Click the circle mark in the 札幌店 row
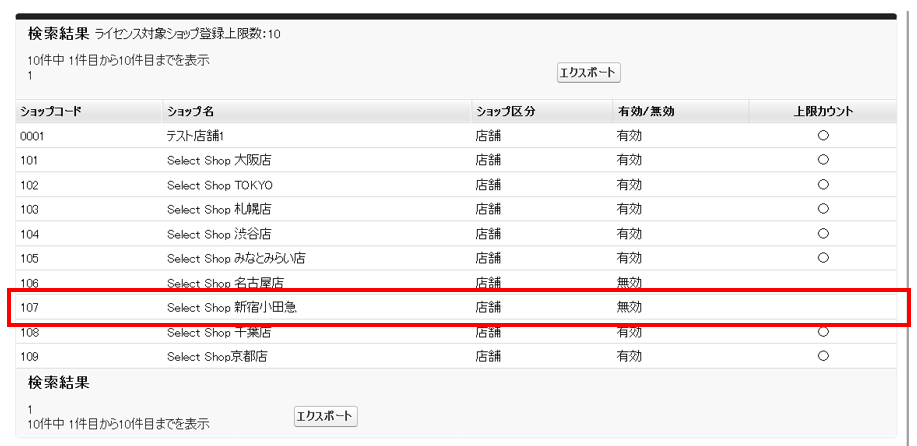 pos(823,209)
